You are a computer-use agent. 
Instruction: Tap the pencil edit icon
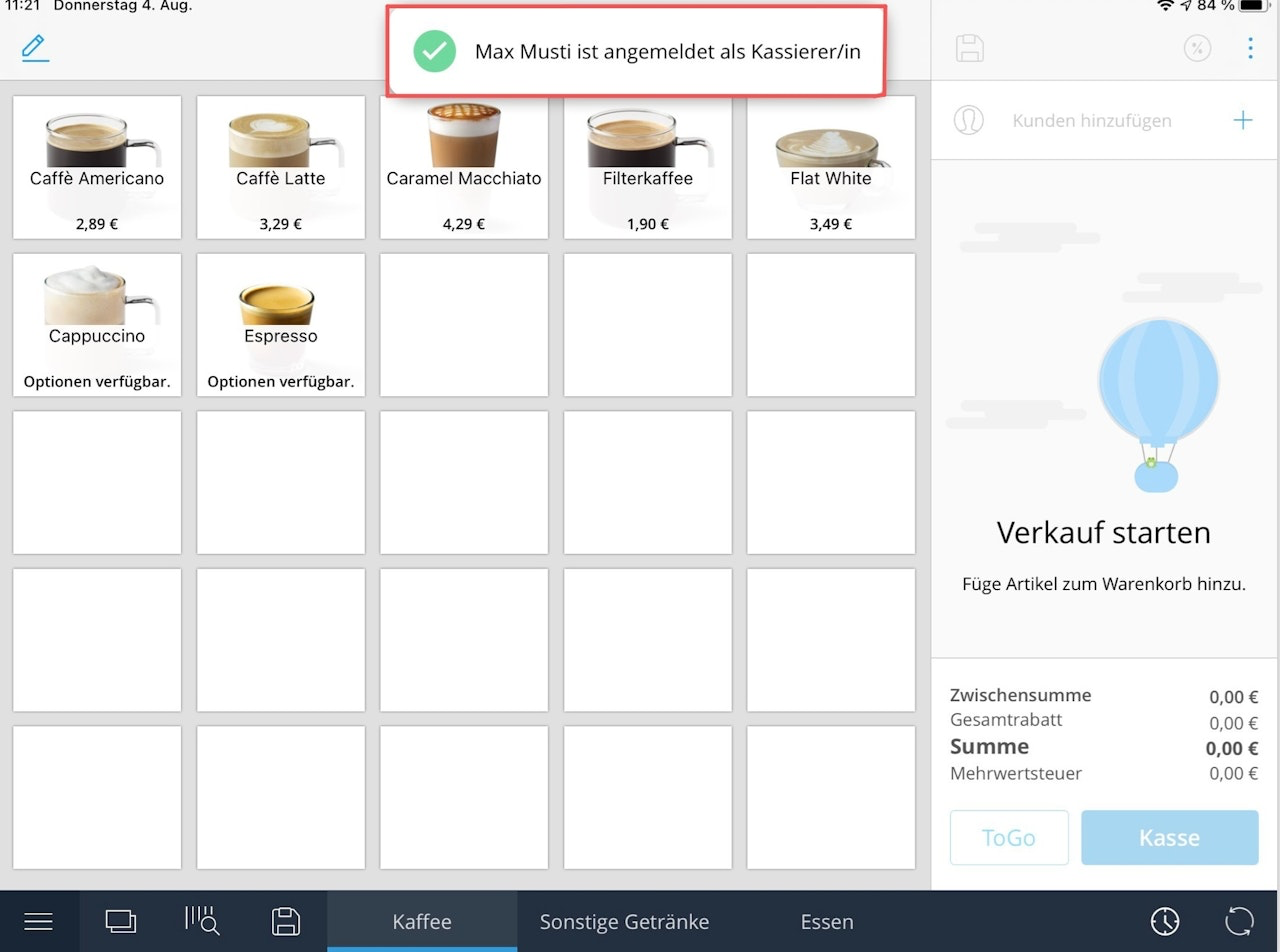pyautogui.click(x=35, y=47)
